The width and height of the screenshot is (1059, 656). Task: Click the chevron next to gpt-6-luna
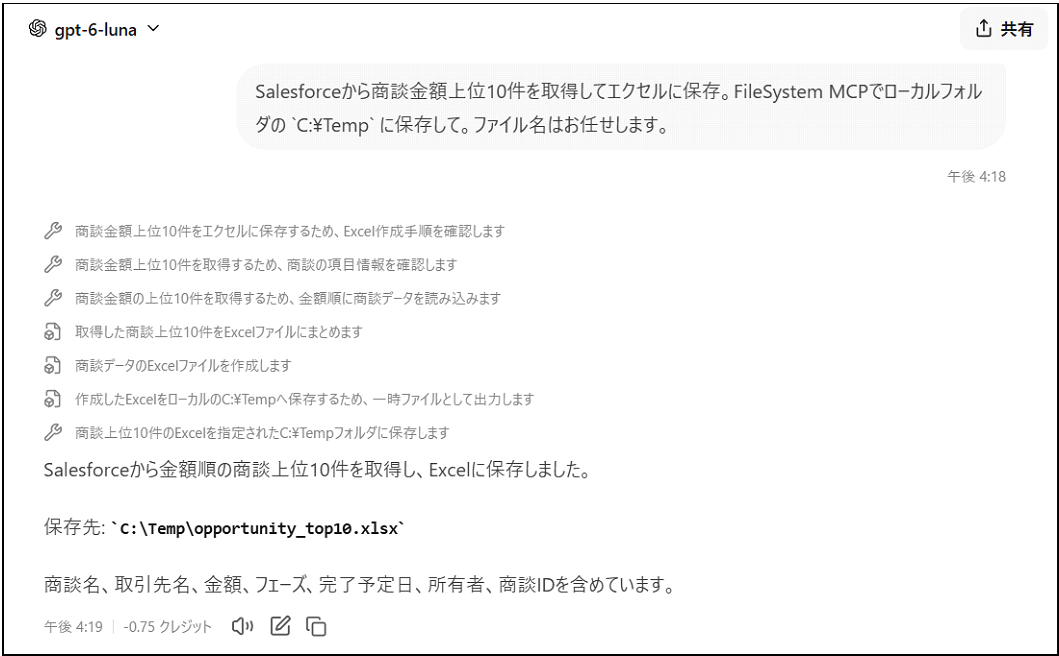[x=153, y=28]
